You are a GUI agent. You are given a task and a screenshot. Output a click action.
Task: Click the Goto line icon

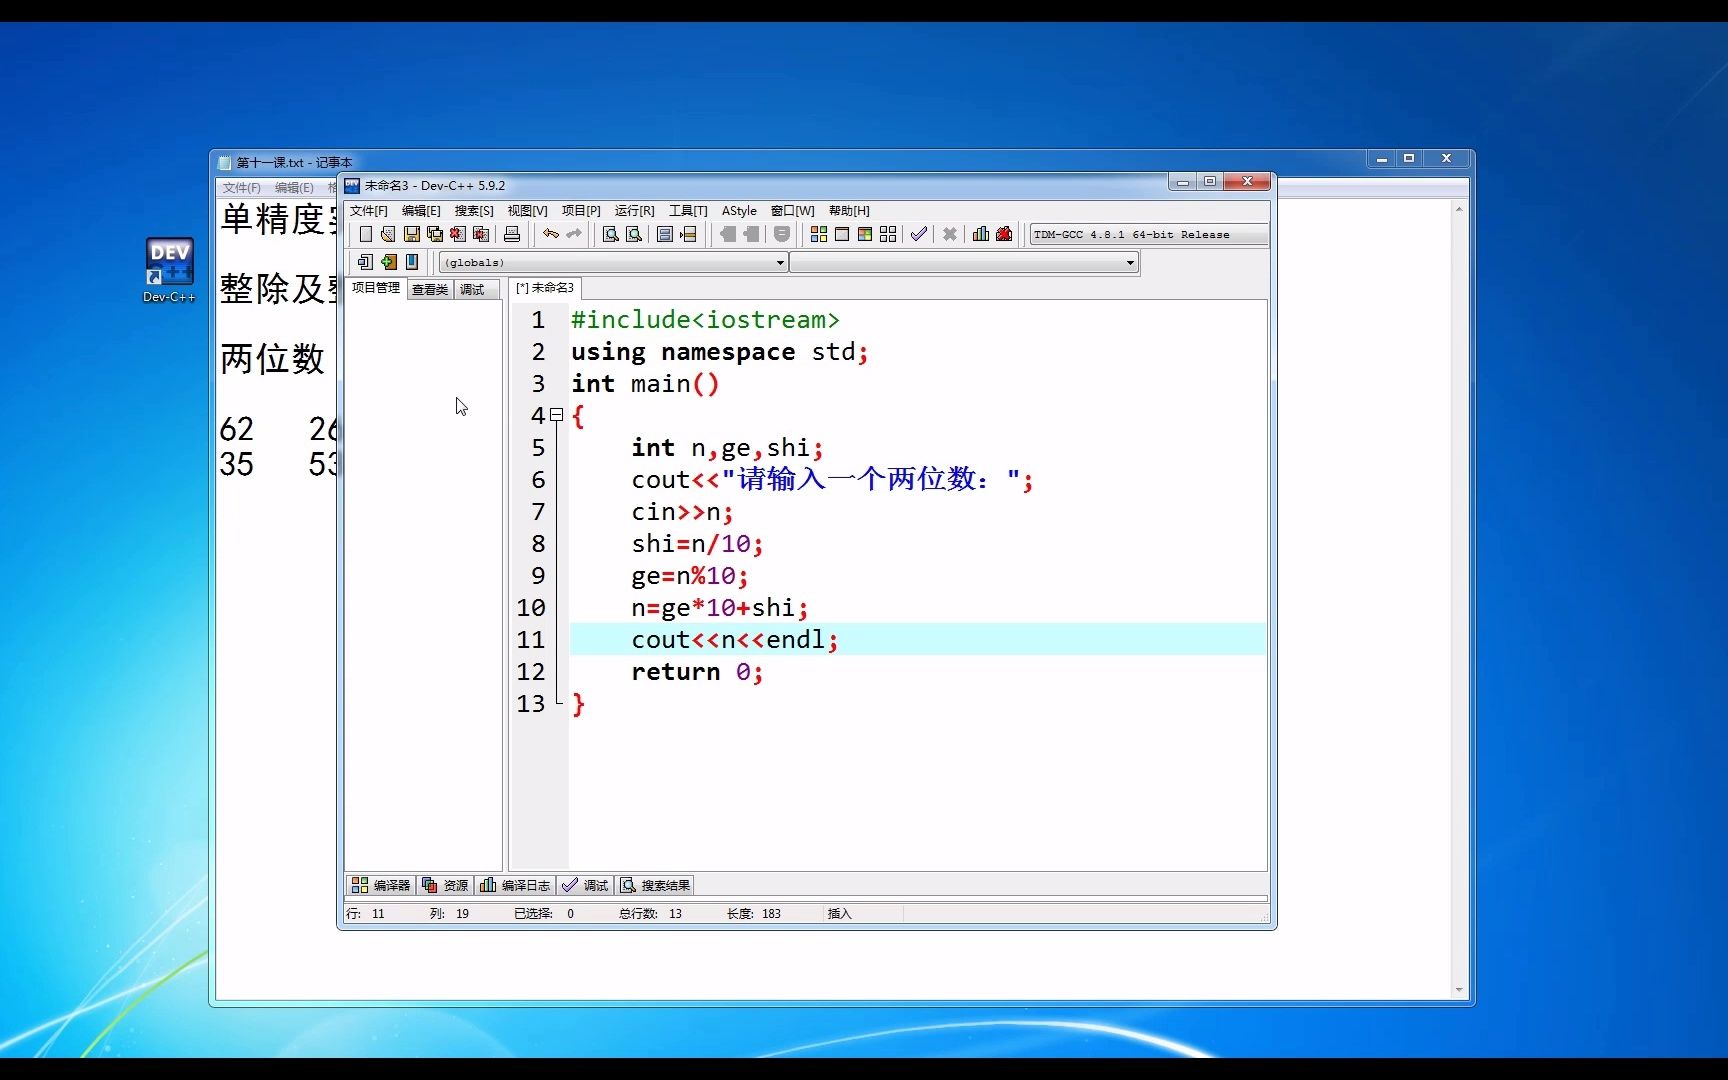click(x=688, y=234)
